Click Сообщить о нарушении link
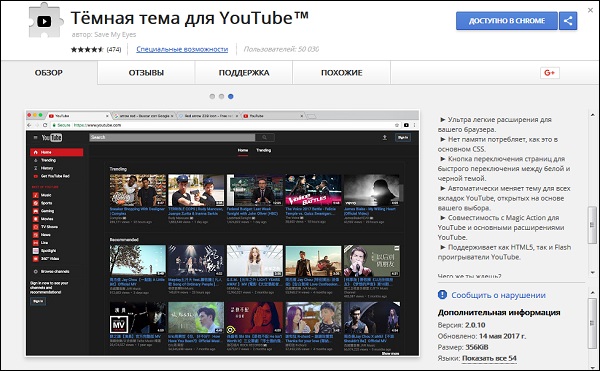Screen dimensions: 600x371 [498, 295]
